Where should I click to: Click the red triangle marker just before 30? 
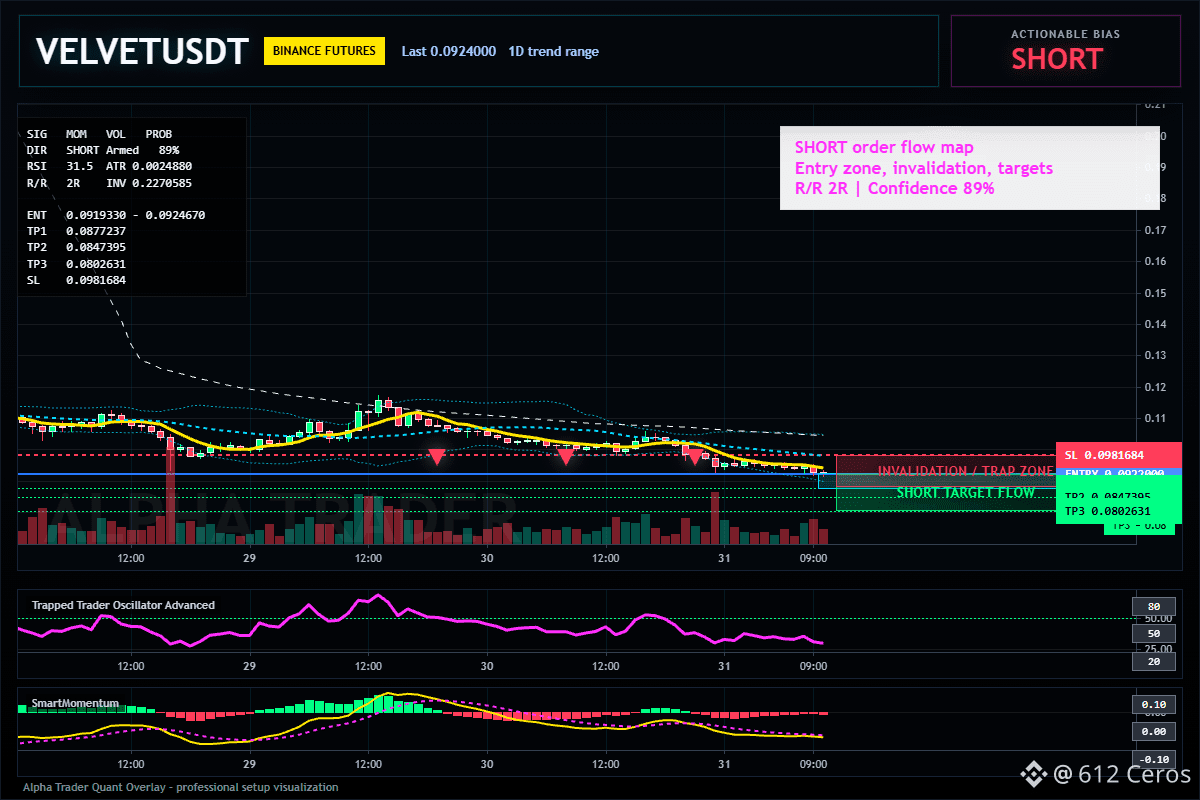coord(437,457)
